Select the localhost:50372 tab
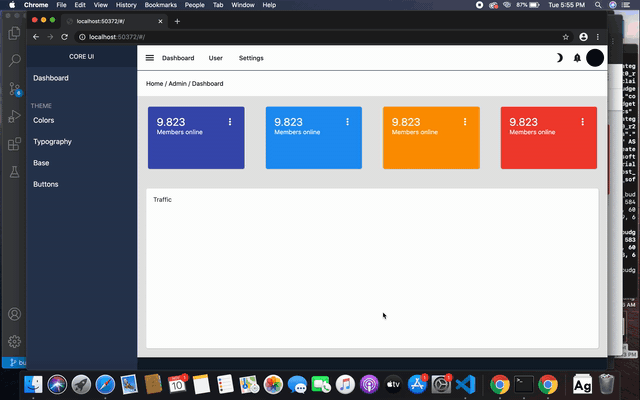This screenshot has height=400, width=640. [x=115, y=21]
